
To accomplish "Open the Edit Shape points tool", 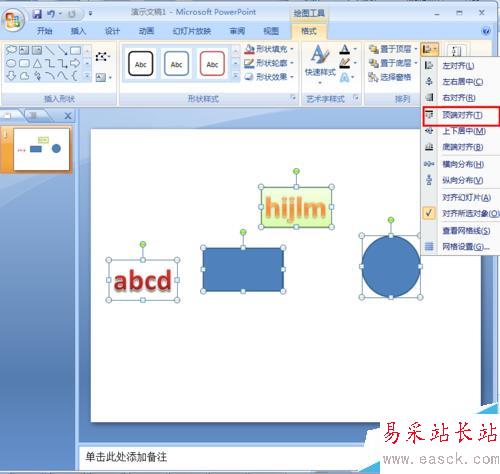I will [x=102, y=56].
